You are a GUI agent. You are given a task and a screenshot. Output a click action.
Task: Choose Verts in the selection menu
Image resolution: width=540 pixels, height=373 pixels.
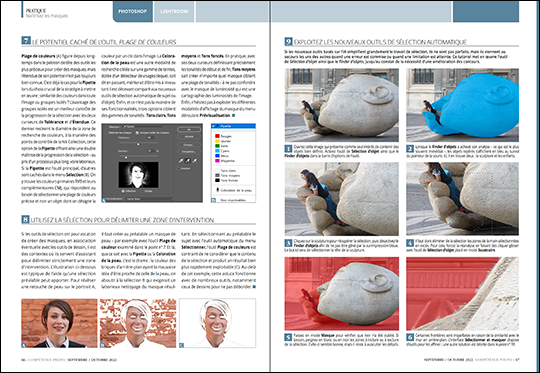(x=225, y=146)
